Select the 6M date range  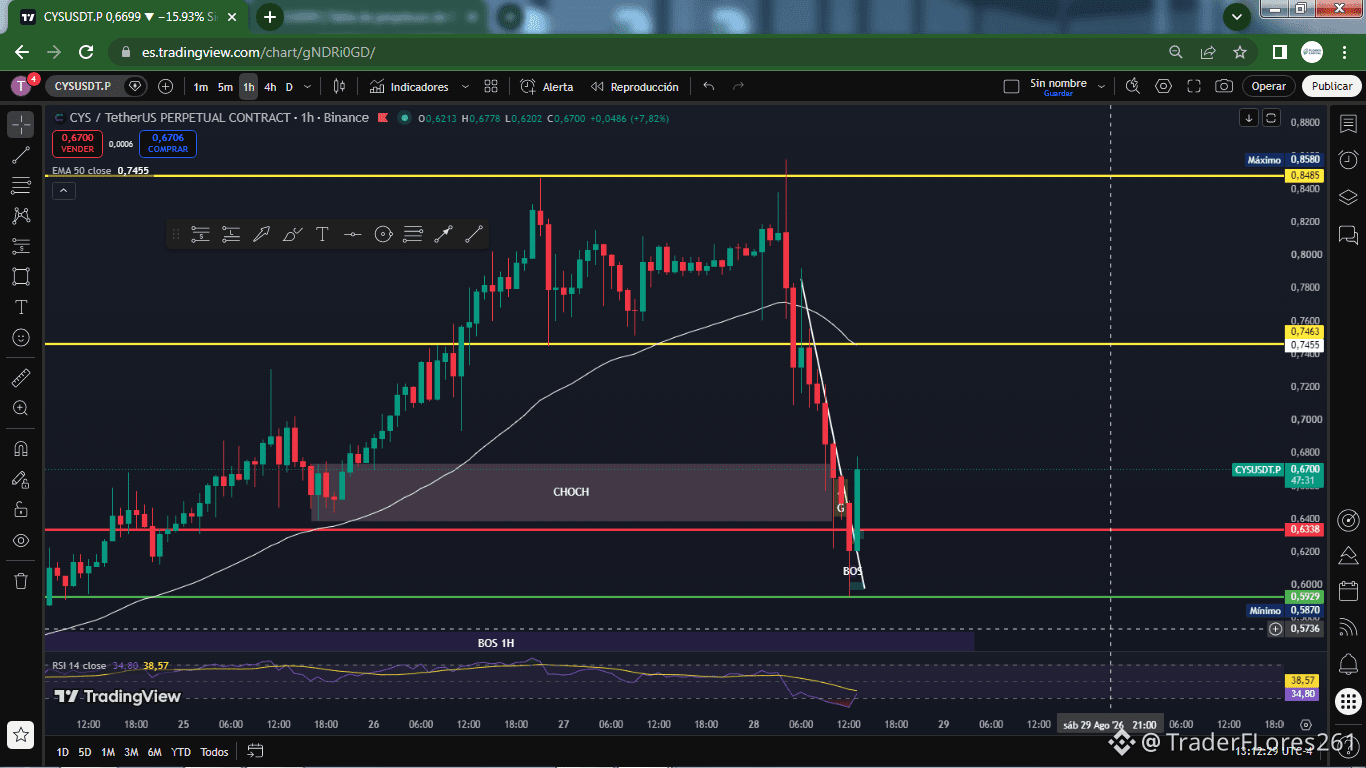coord(154,752)
